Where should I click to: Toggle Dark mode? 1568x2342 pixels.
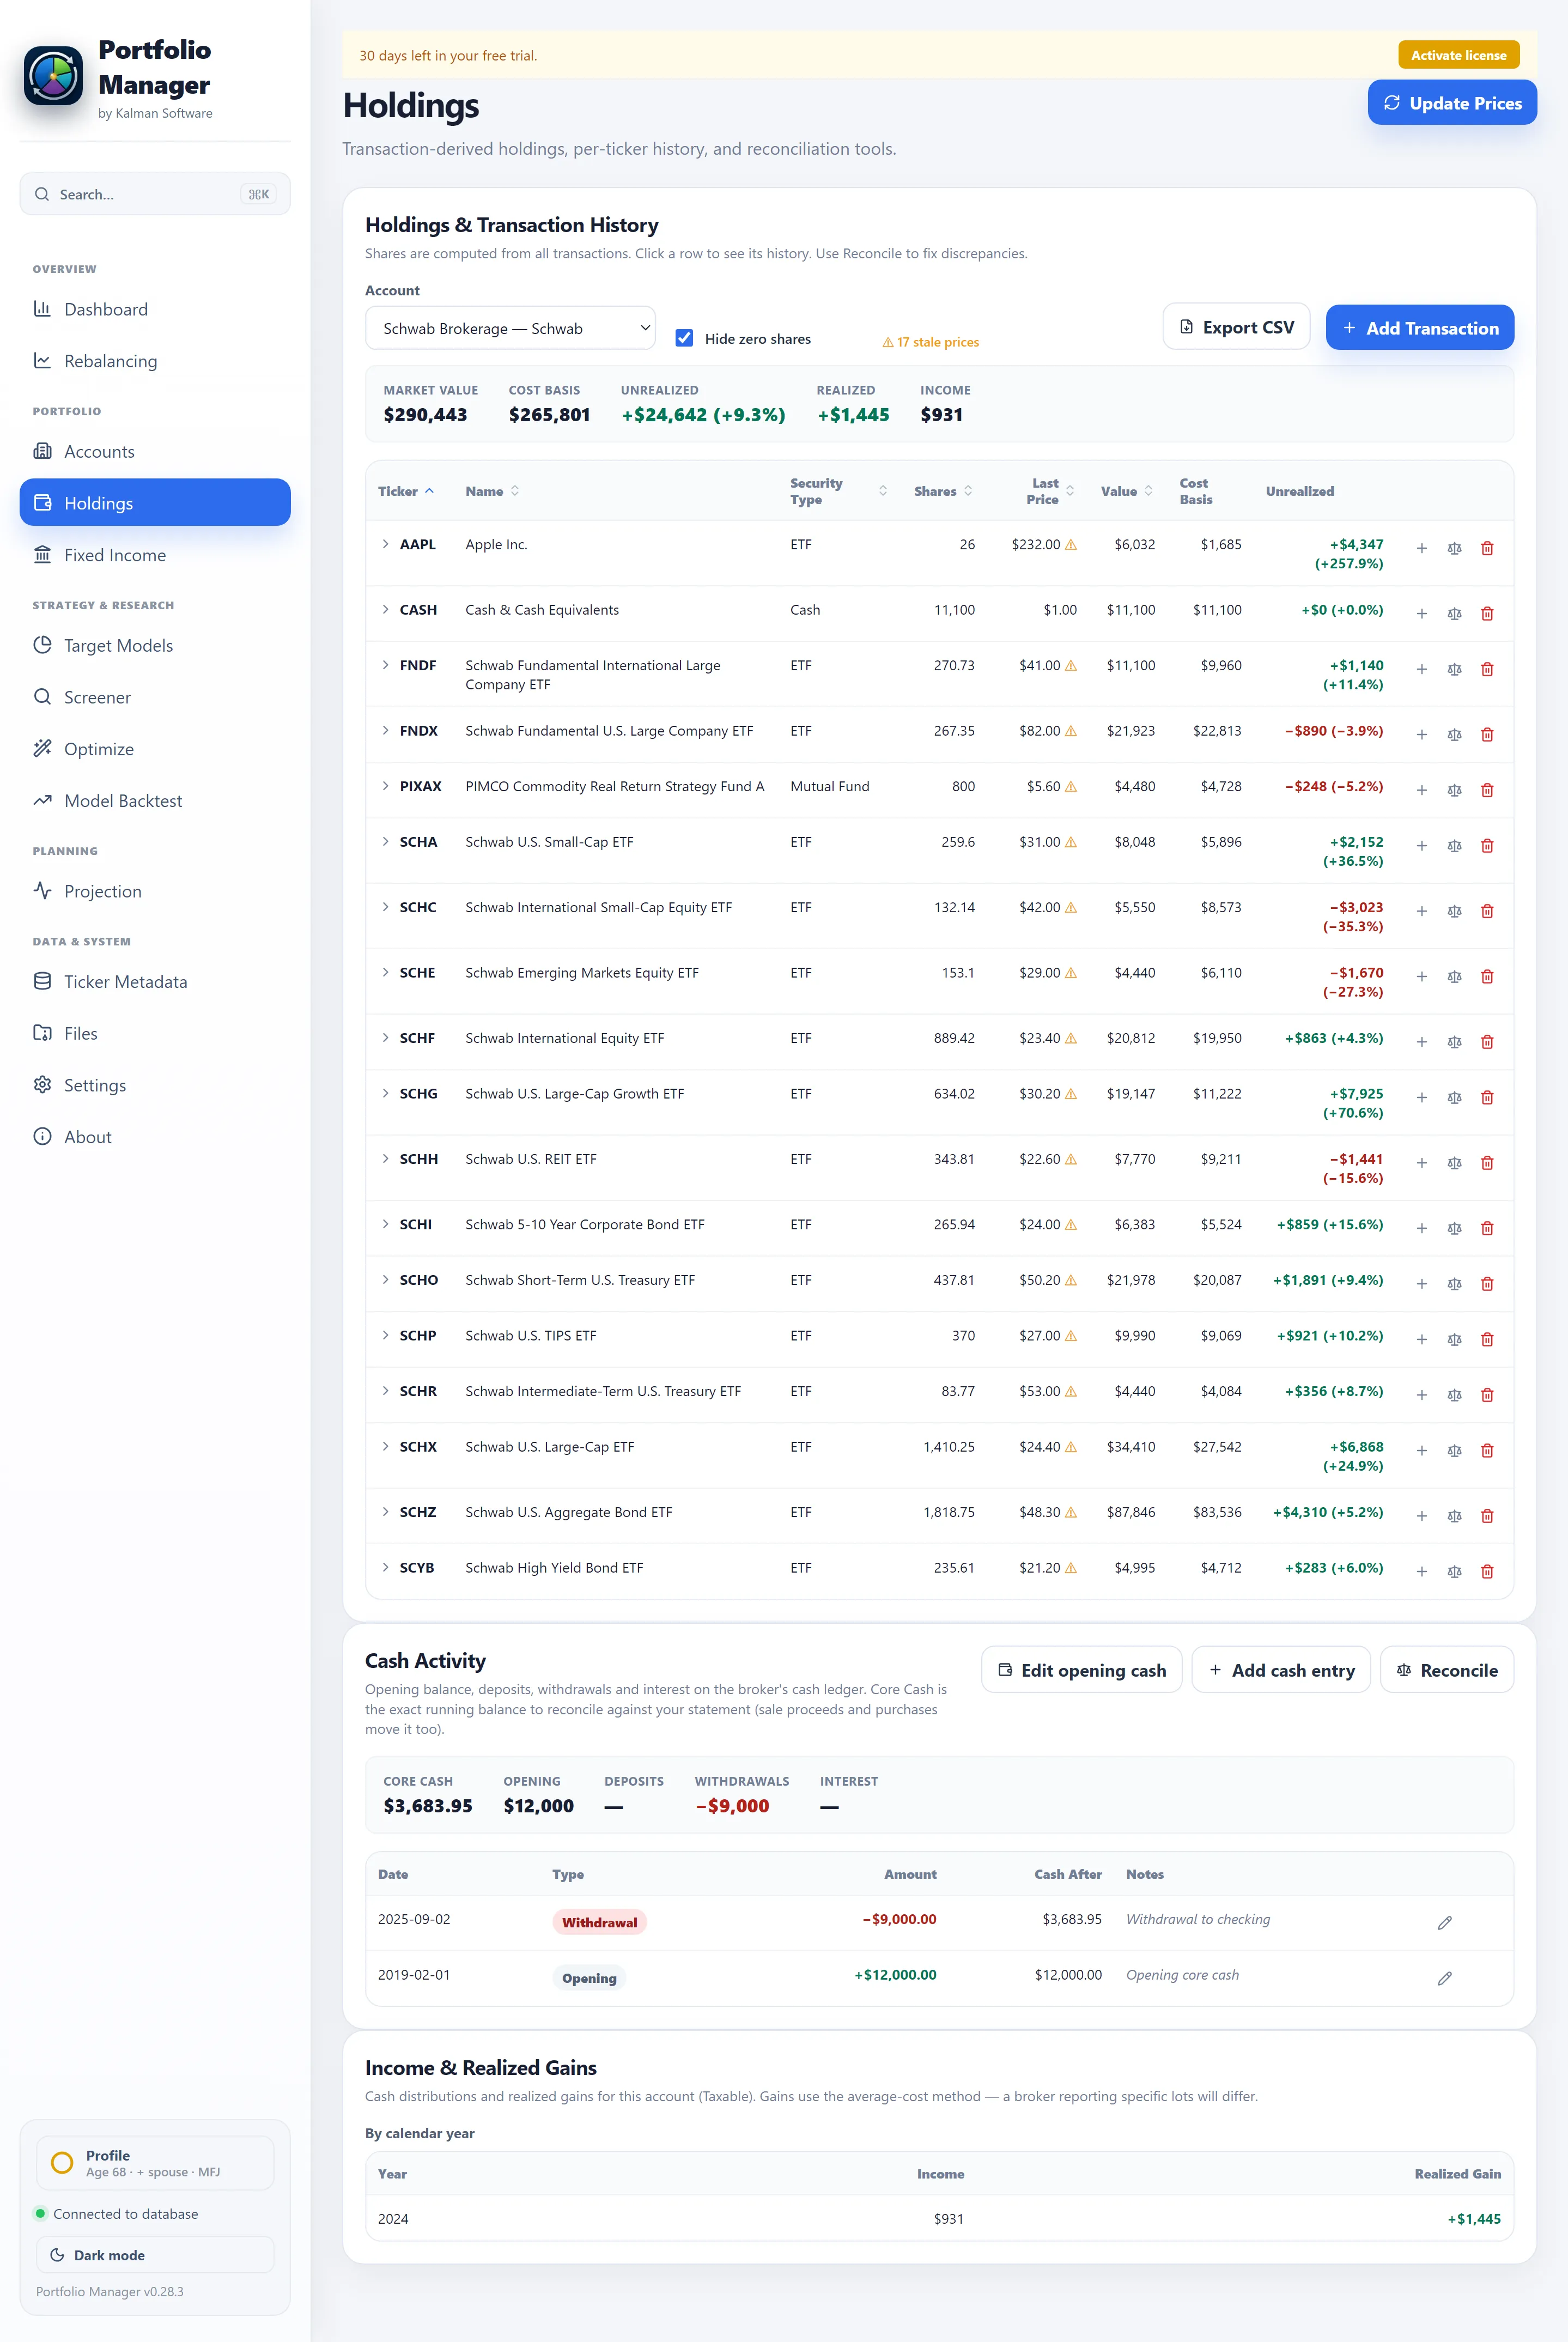155,2255
